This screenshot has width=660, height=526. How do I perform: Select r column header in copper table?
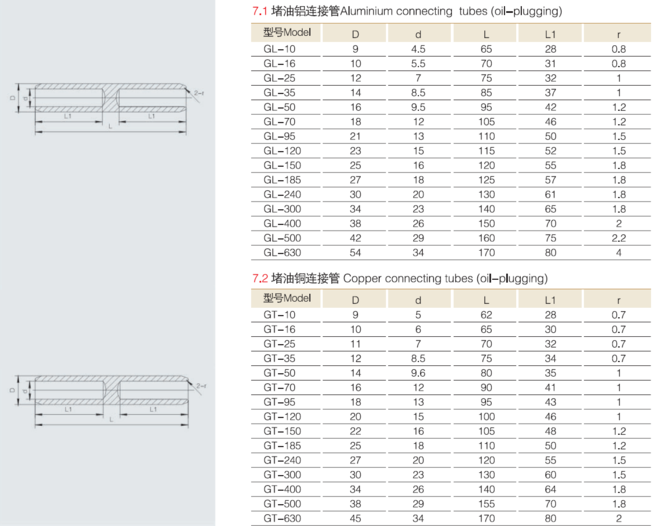click(x=619, y=299)
